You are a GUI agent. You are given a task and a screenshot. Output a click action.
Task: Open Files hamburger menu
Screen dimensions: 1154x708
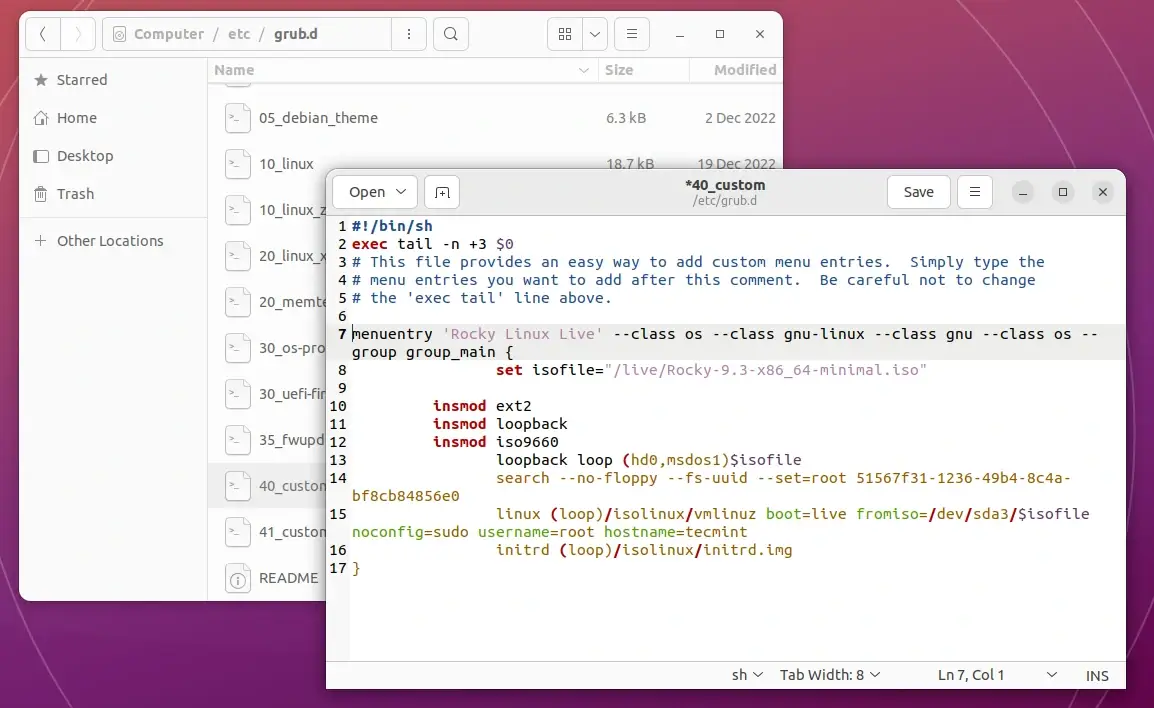pos(631,34)
